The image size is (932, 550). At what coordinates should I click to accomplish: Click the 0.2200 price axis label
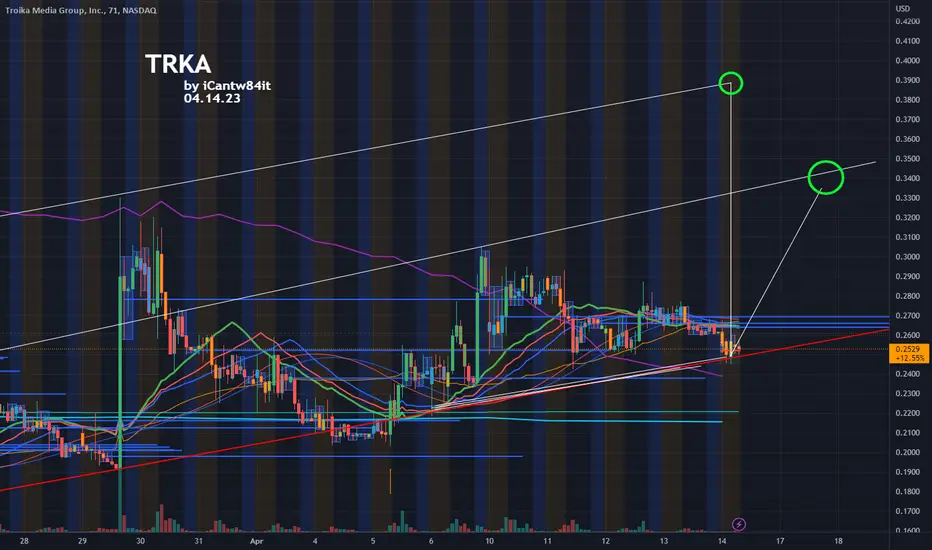[x=908, y=413]
